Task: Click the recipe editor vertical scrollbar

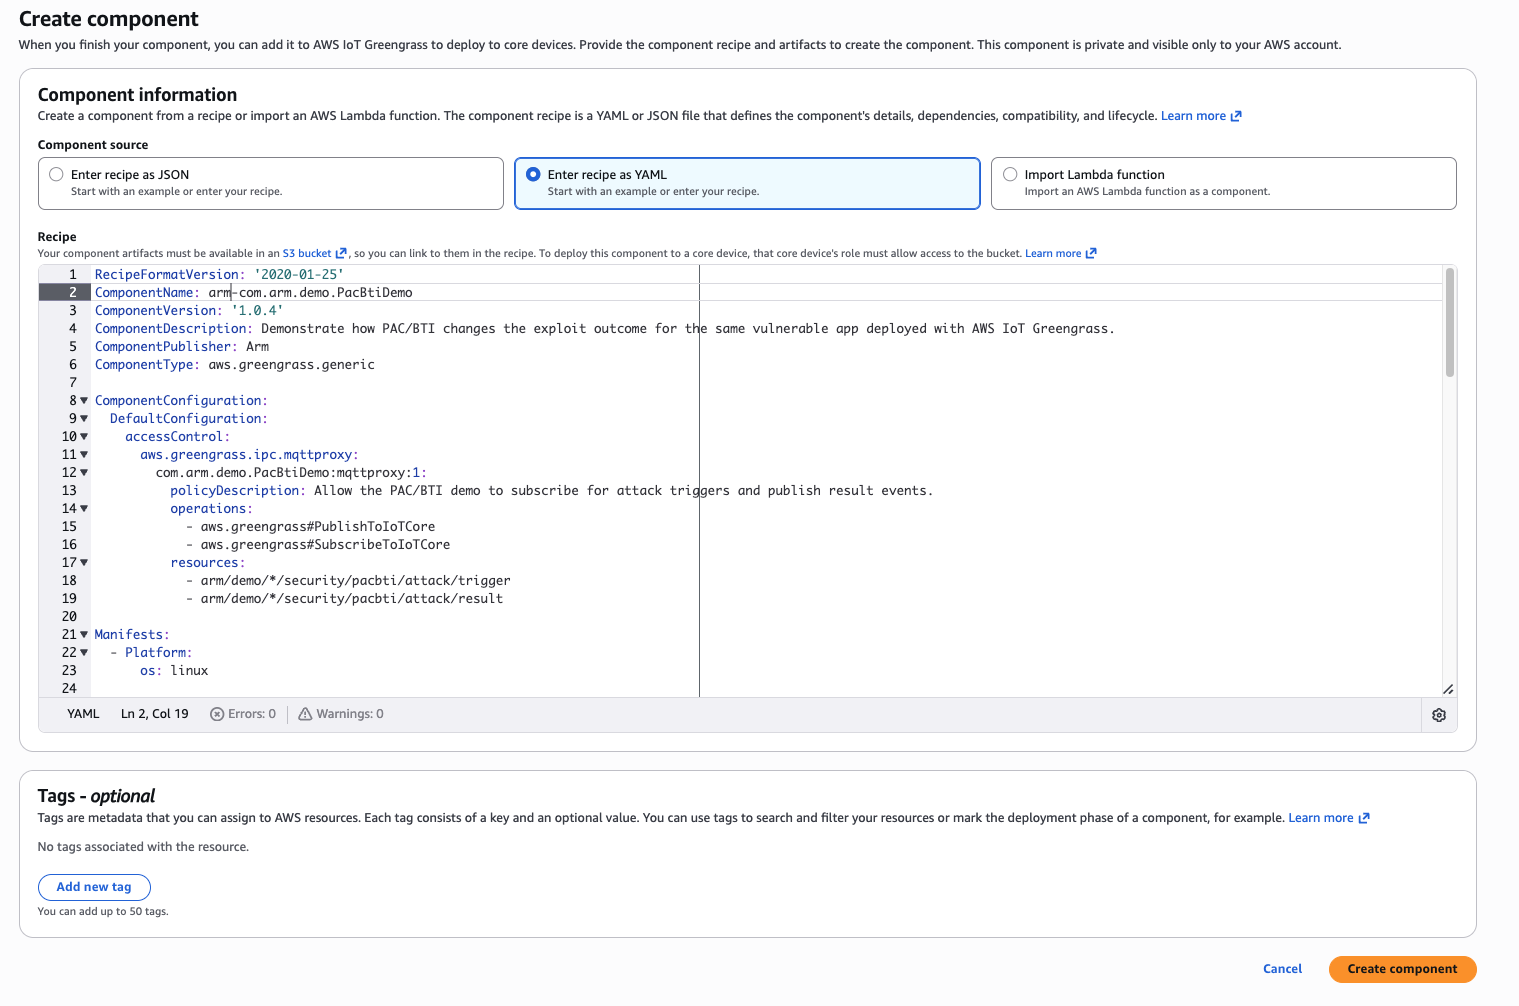Action: (x=1450, y=322)
